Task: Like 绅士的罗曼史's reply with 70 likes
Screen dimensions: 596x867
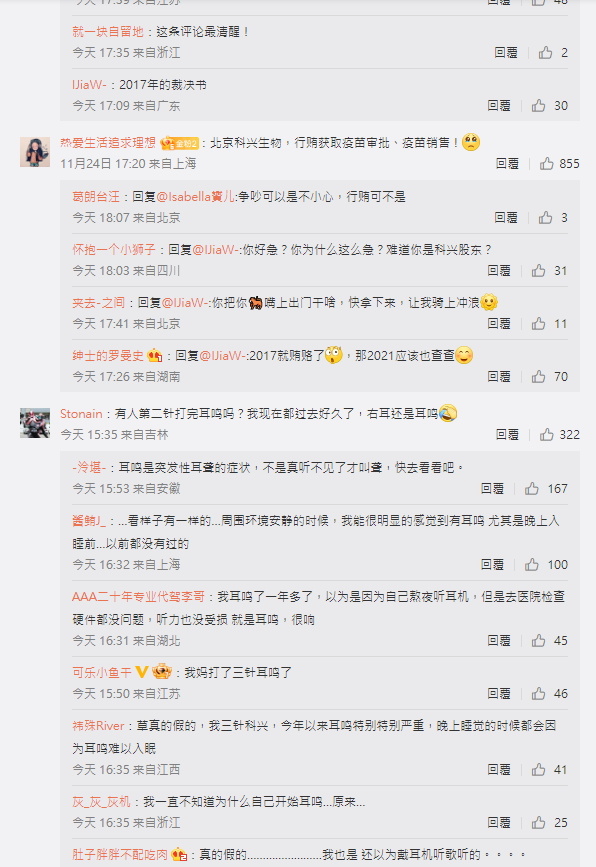Action: click(x=539, y=377)
